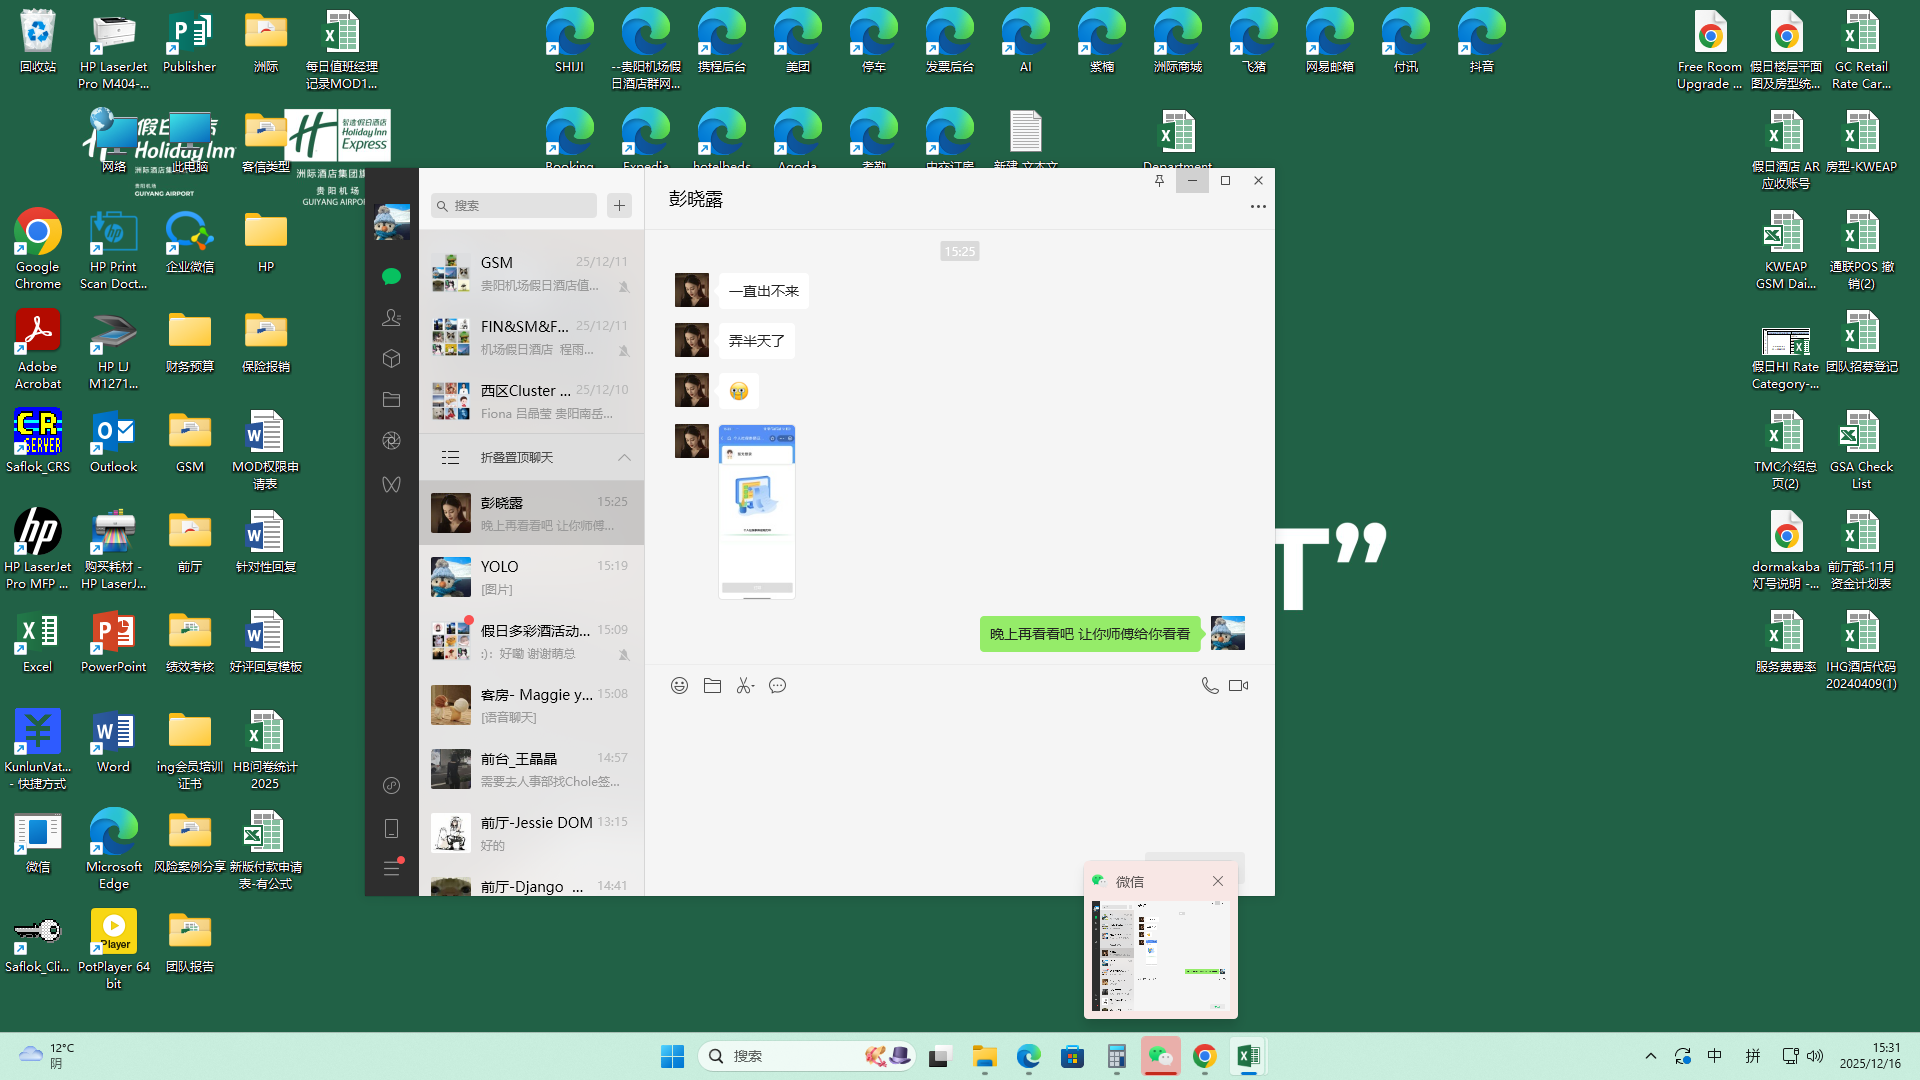Click the send file folder icon
The width and height of the screenshot is (1920, 1080).
(712, 686)
